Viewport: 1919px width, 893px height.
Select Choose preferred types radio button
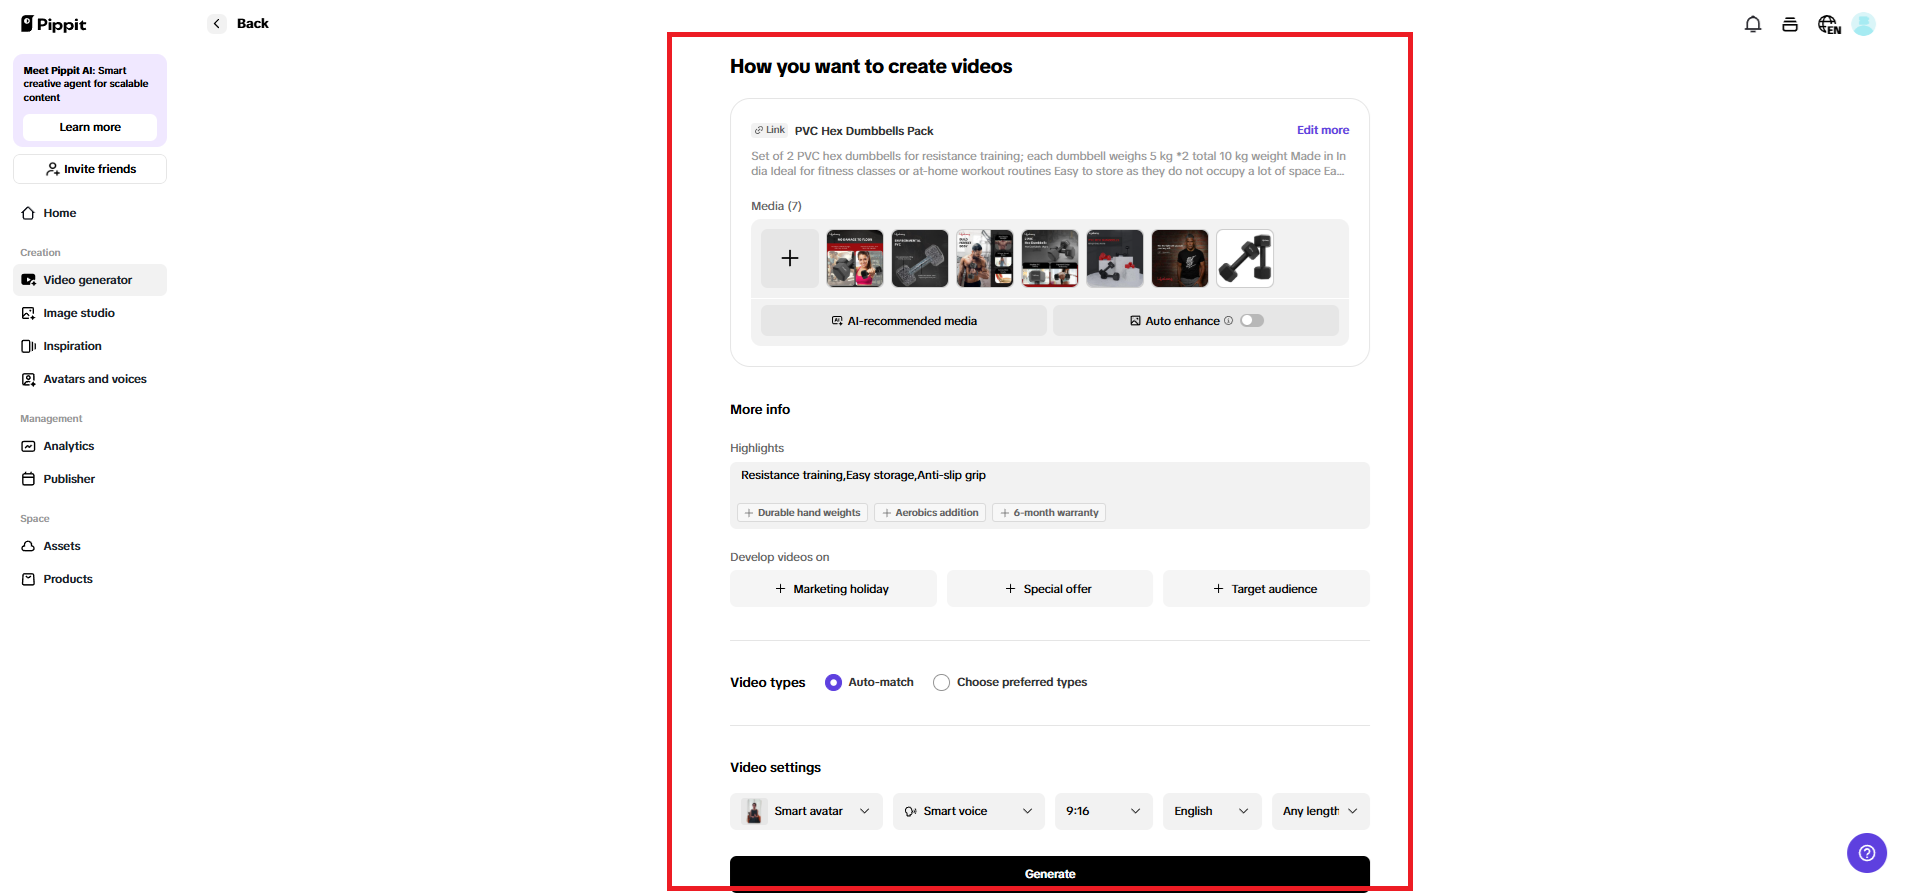(941, 682)
